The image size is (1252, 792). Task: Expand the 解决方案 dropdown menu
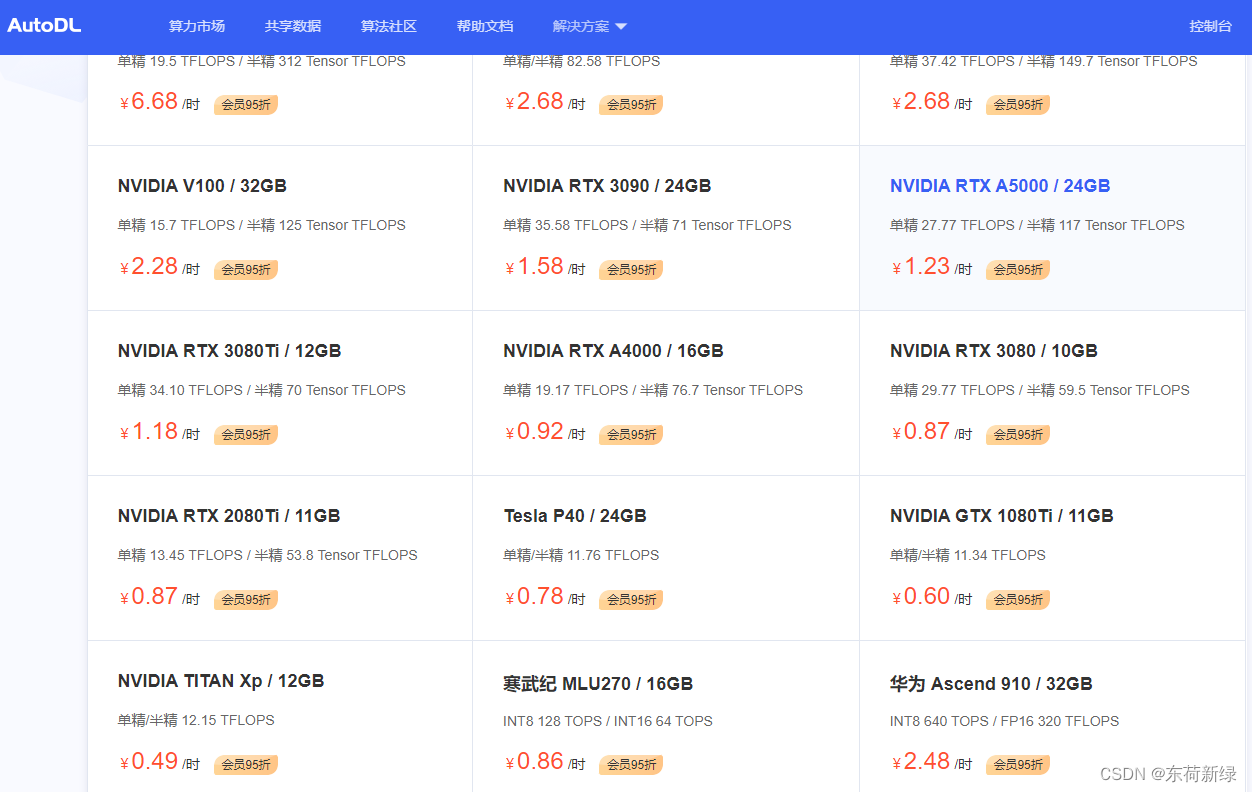(590, 26)
